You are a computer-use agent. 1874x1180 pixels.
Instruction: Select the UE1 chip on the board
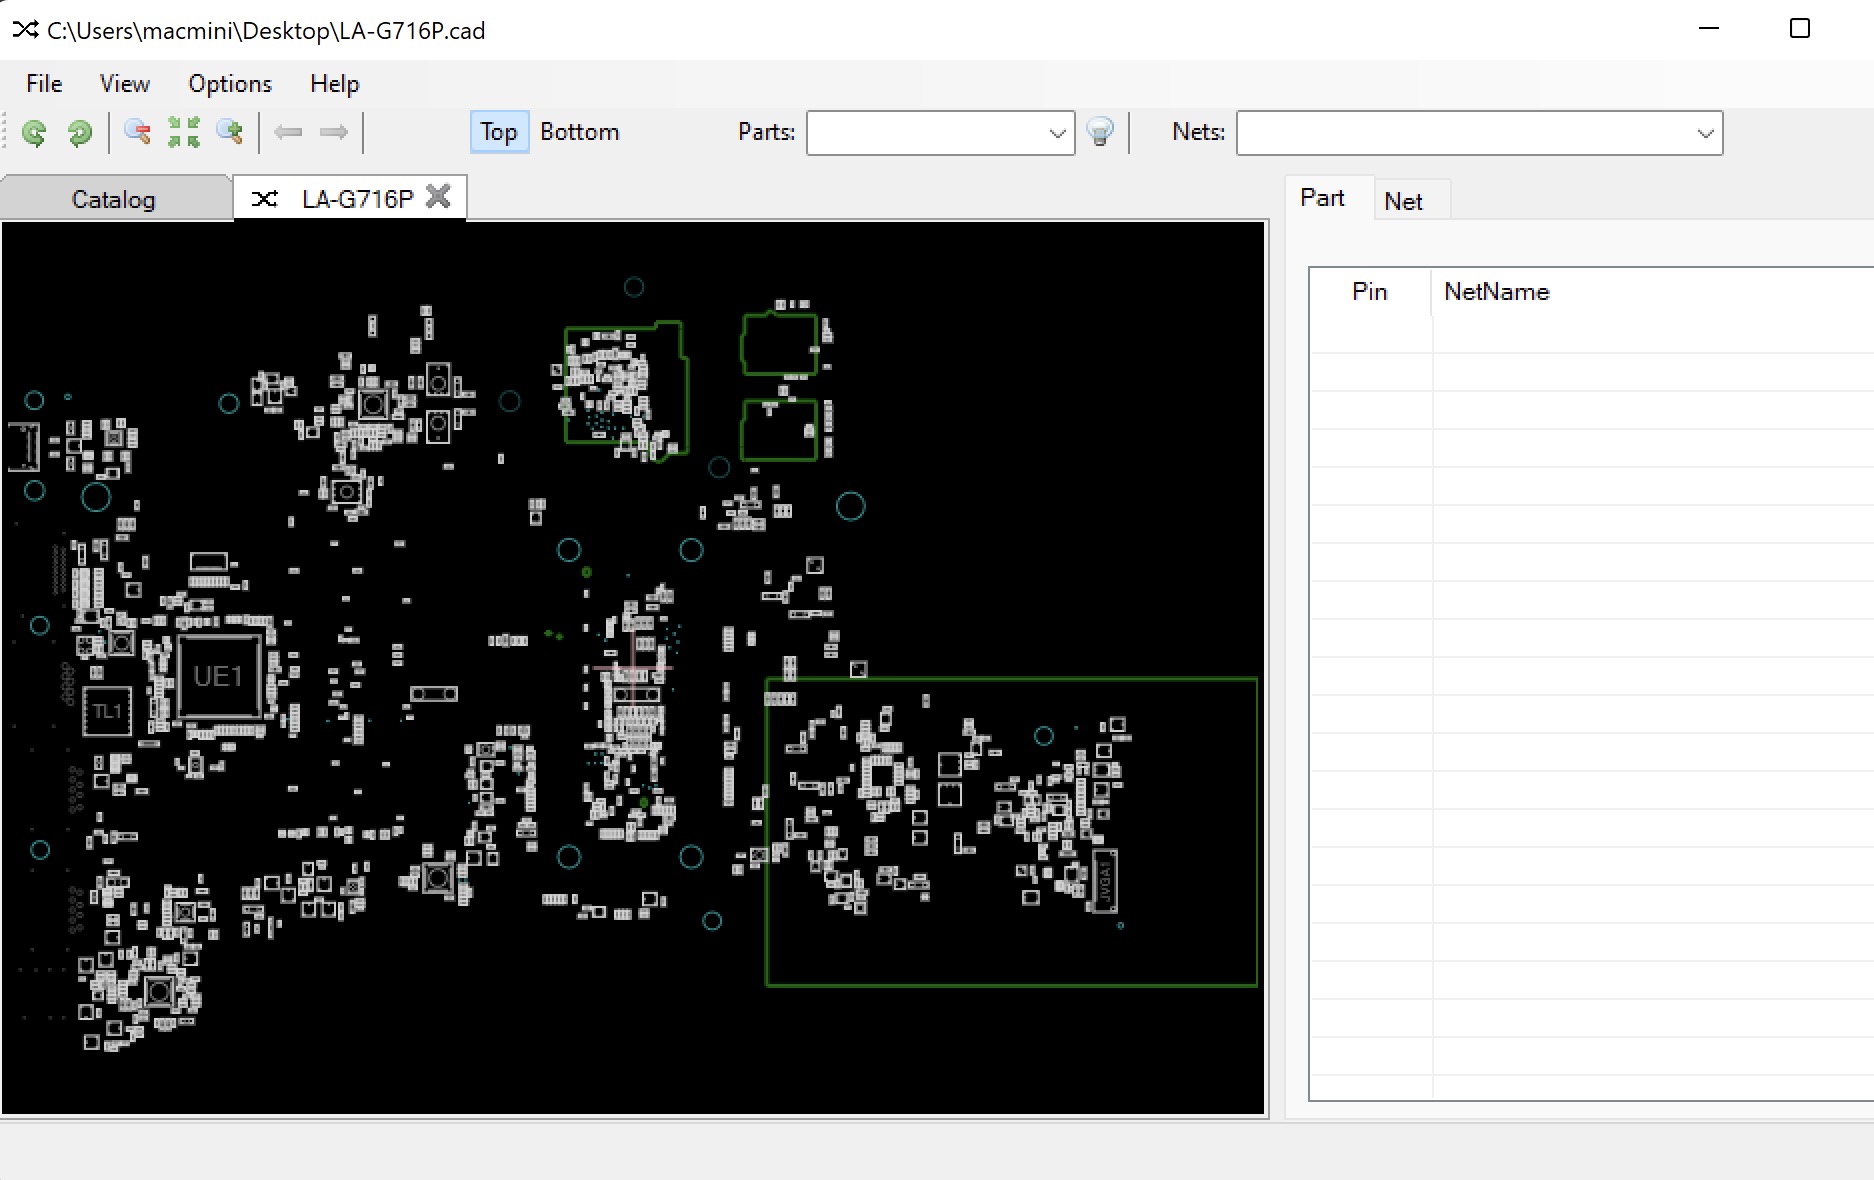click(x=218, y=677)
